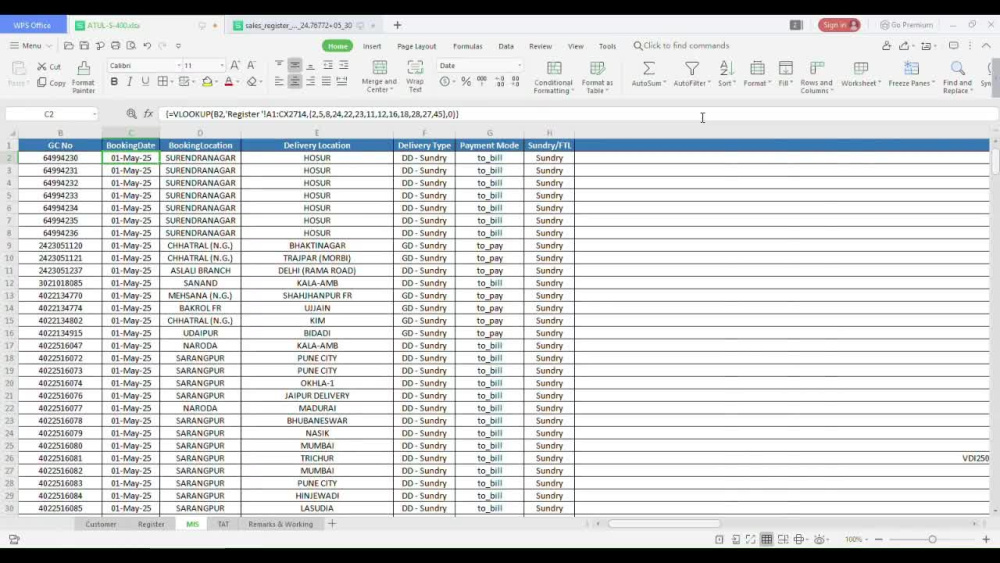Image resolution: width=1000 pixels, height=563 pixels.
Task: Toggle align left
Action: pos(279,82)
